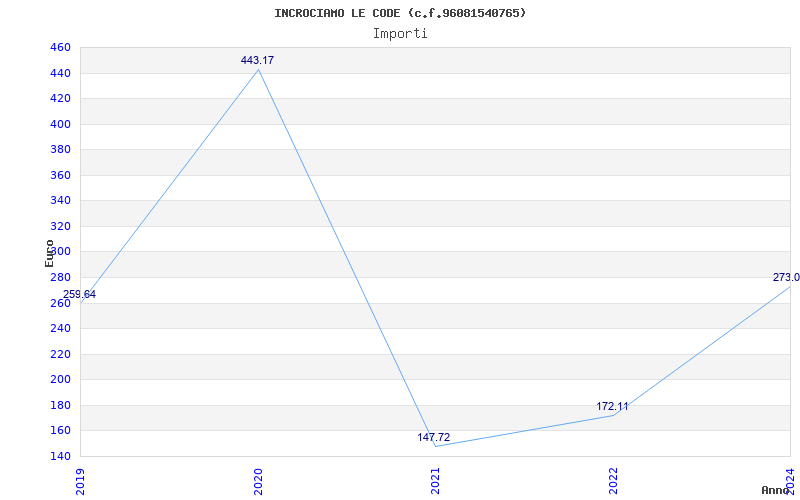The width and height of the screenshot is (800, 500).
Task: Click the 260 y-axis tick label
Action: 60,303
